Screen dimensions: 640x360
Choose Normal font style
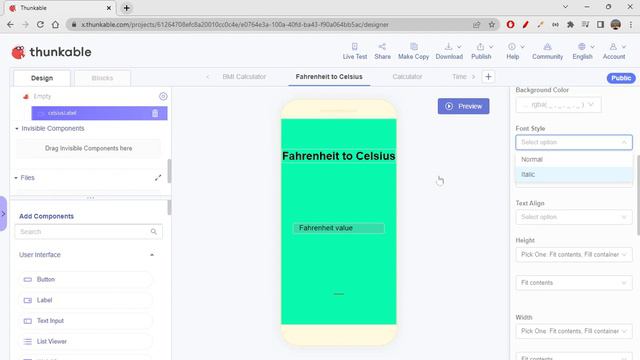(574, 159)
